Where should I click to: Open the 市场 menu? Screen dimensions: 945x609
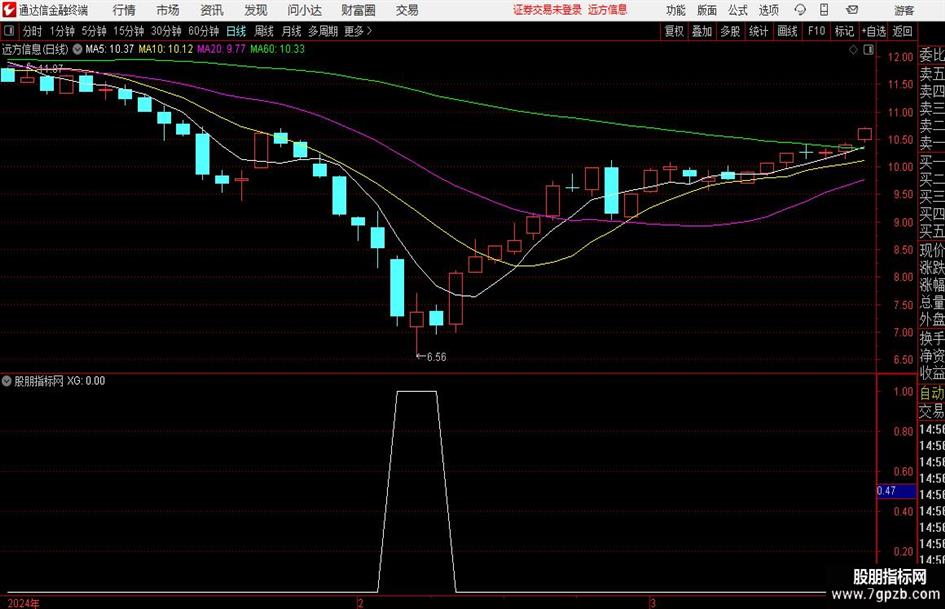[x=168, y=10]
